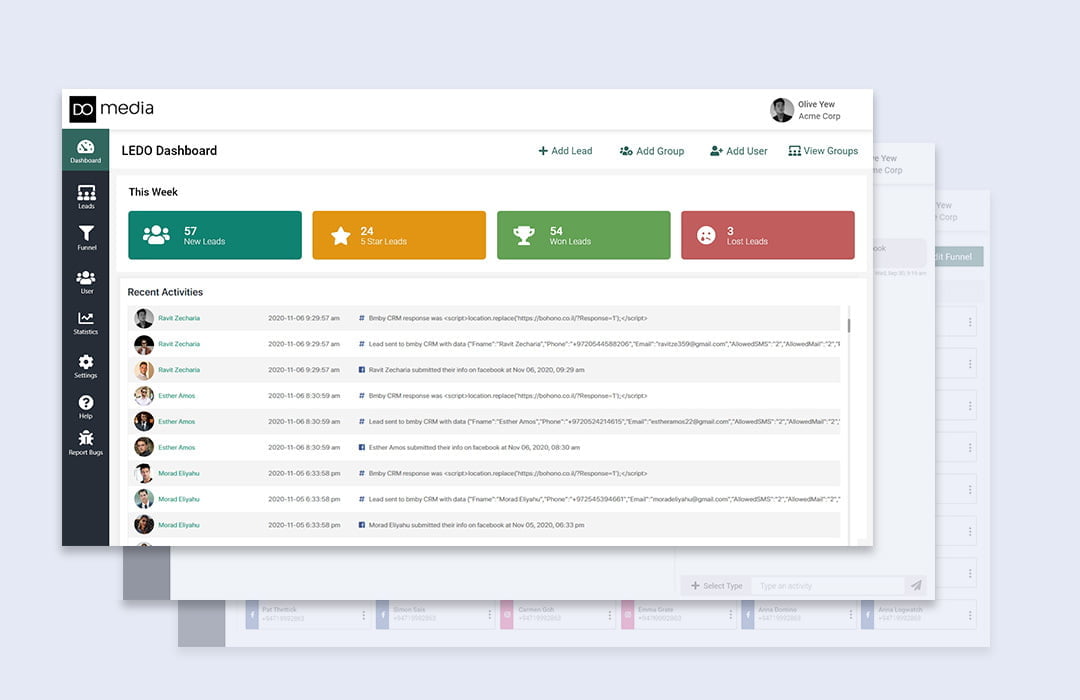This screenshot has height=700, width=1080.
Task: Open View Groups link
Action: pos(823,151)
